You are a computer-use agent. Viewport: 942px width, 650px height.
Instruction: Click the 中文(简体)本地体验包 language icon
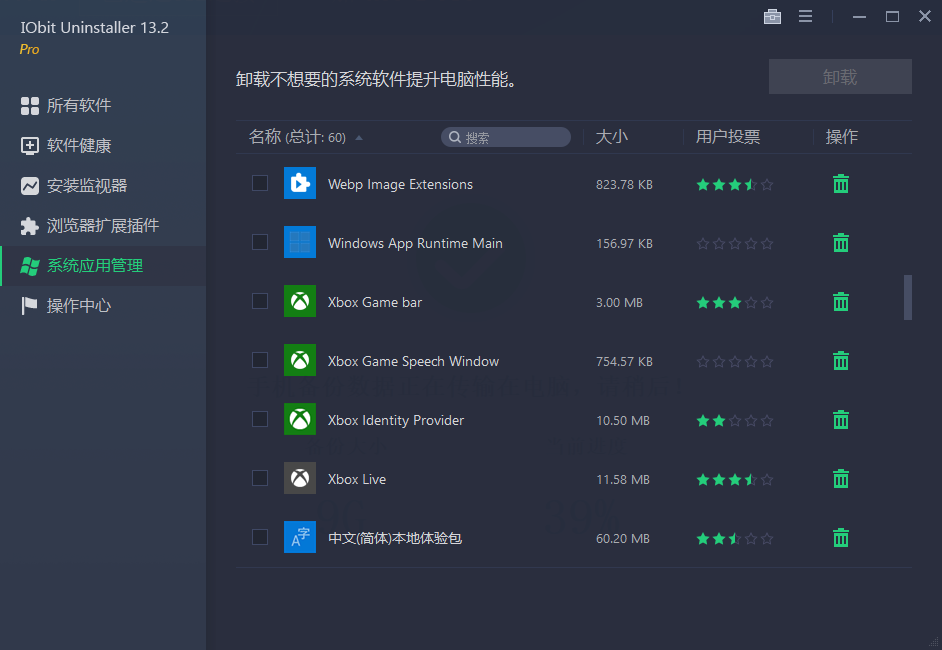[x=300, y=537]
